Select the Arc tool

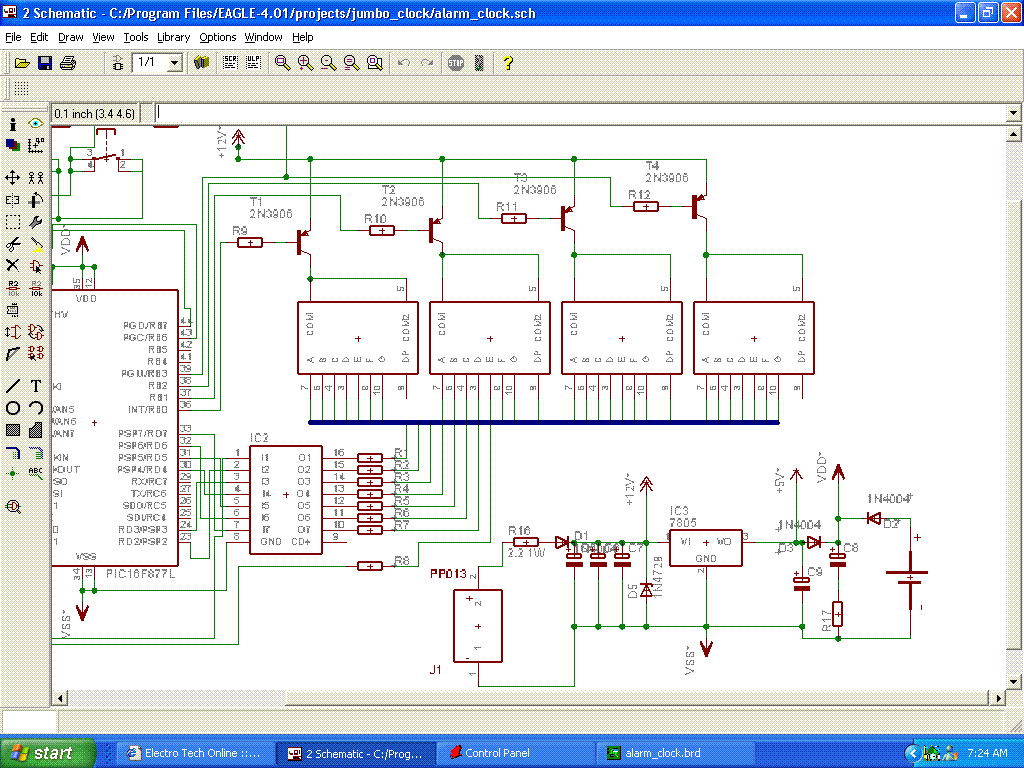coord(36,408)
